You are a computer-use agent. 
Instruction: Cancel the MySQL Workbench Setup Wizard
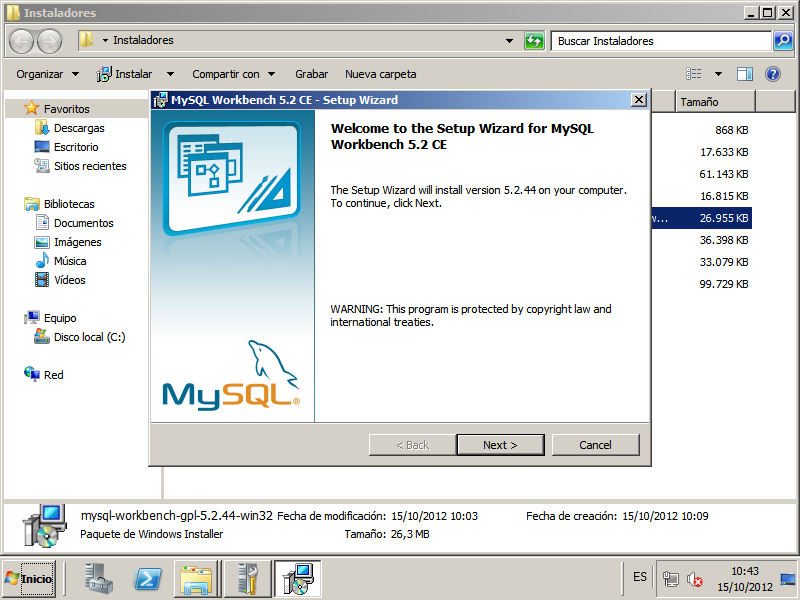[595, 445]
